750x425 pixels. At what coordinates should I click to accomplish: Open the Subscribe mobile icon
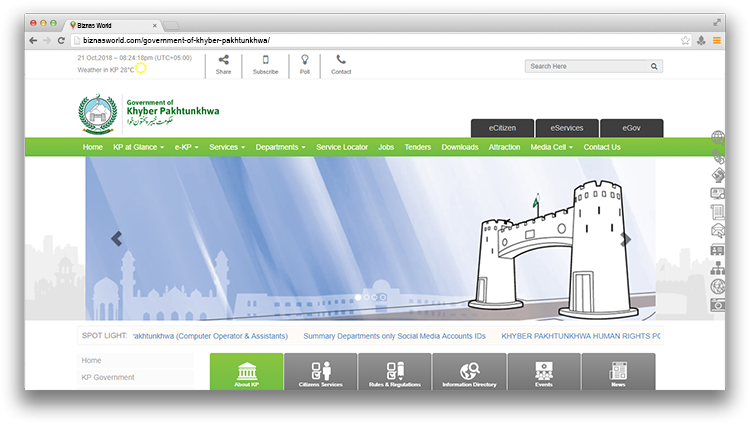(265, 60)
